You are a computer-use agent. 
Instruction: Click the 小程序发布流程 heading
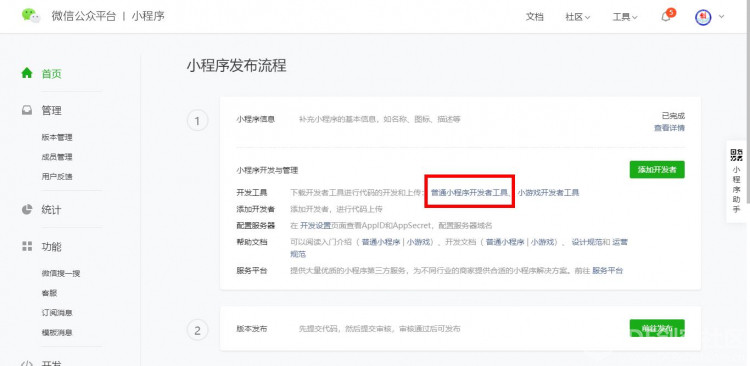coord(236,66)
